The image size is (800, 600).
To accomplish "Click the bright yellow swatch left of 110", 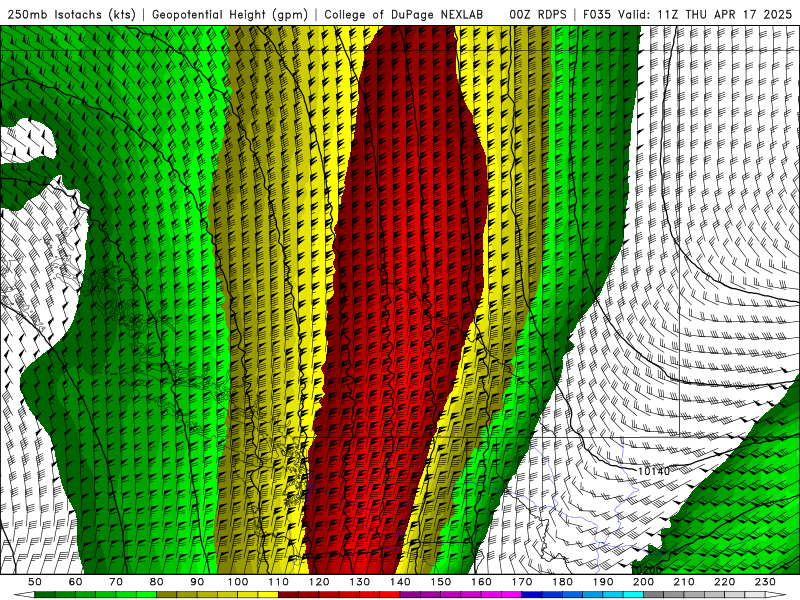I will click(x=268, y=595).
